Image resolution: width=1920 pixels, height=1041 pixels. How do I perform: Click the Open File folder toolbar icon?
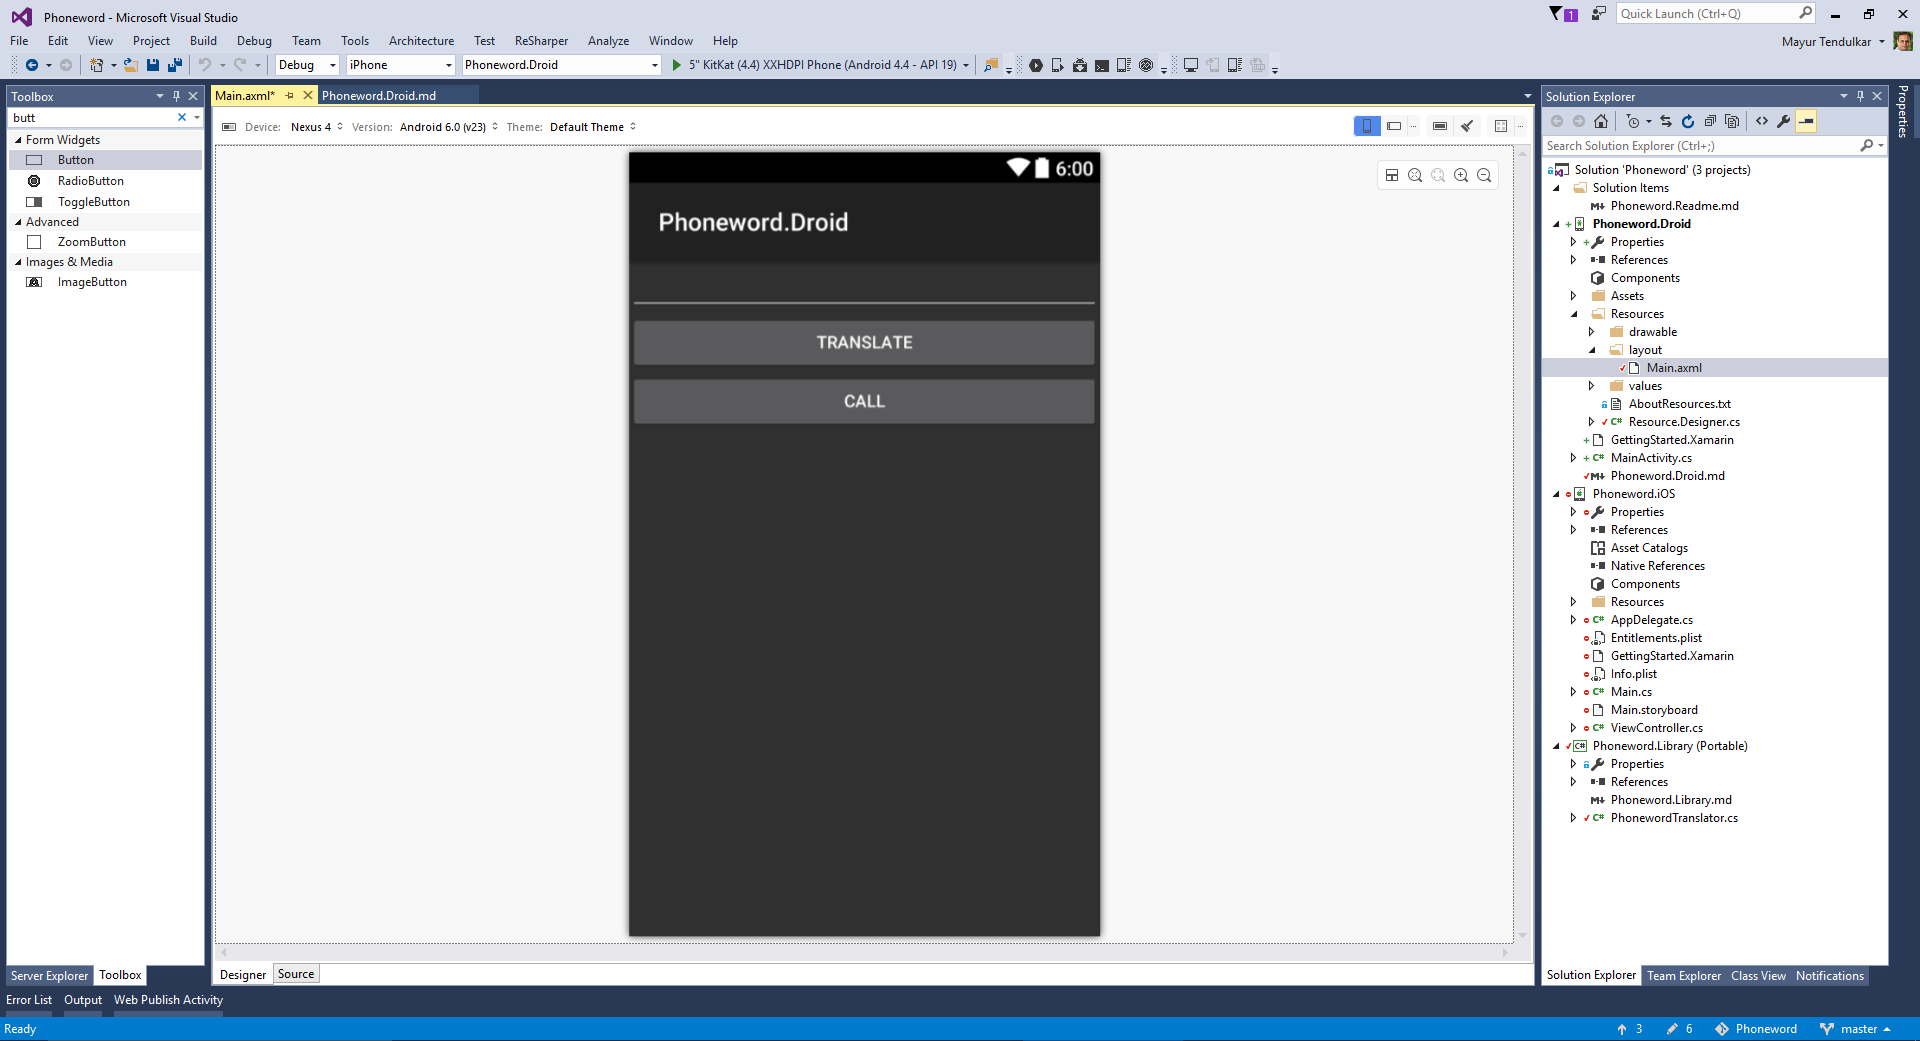click(130, 65)
